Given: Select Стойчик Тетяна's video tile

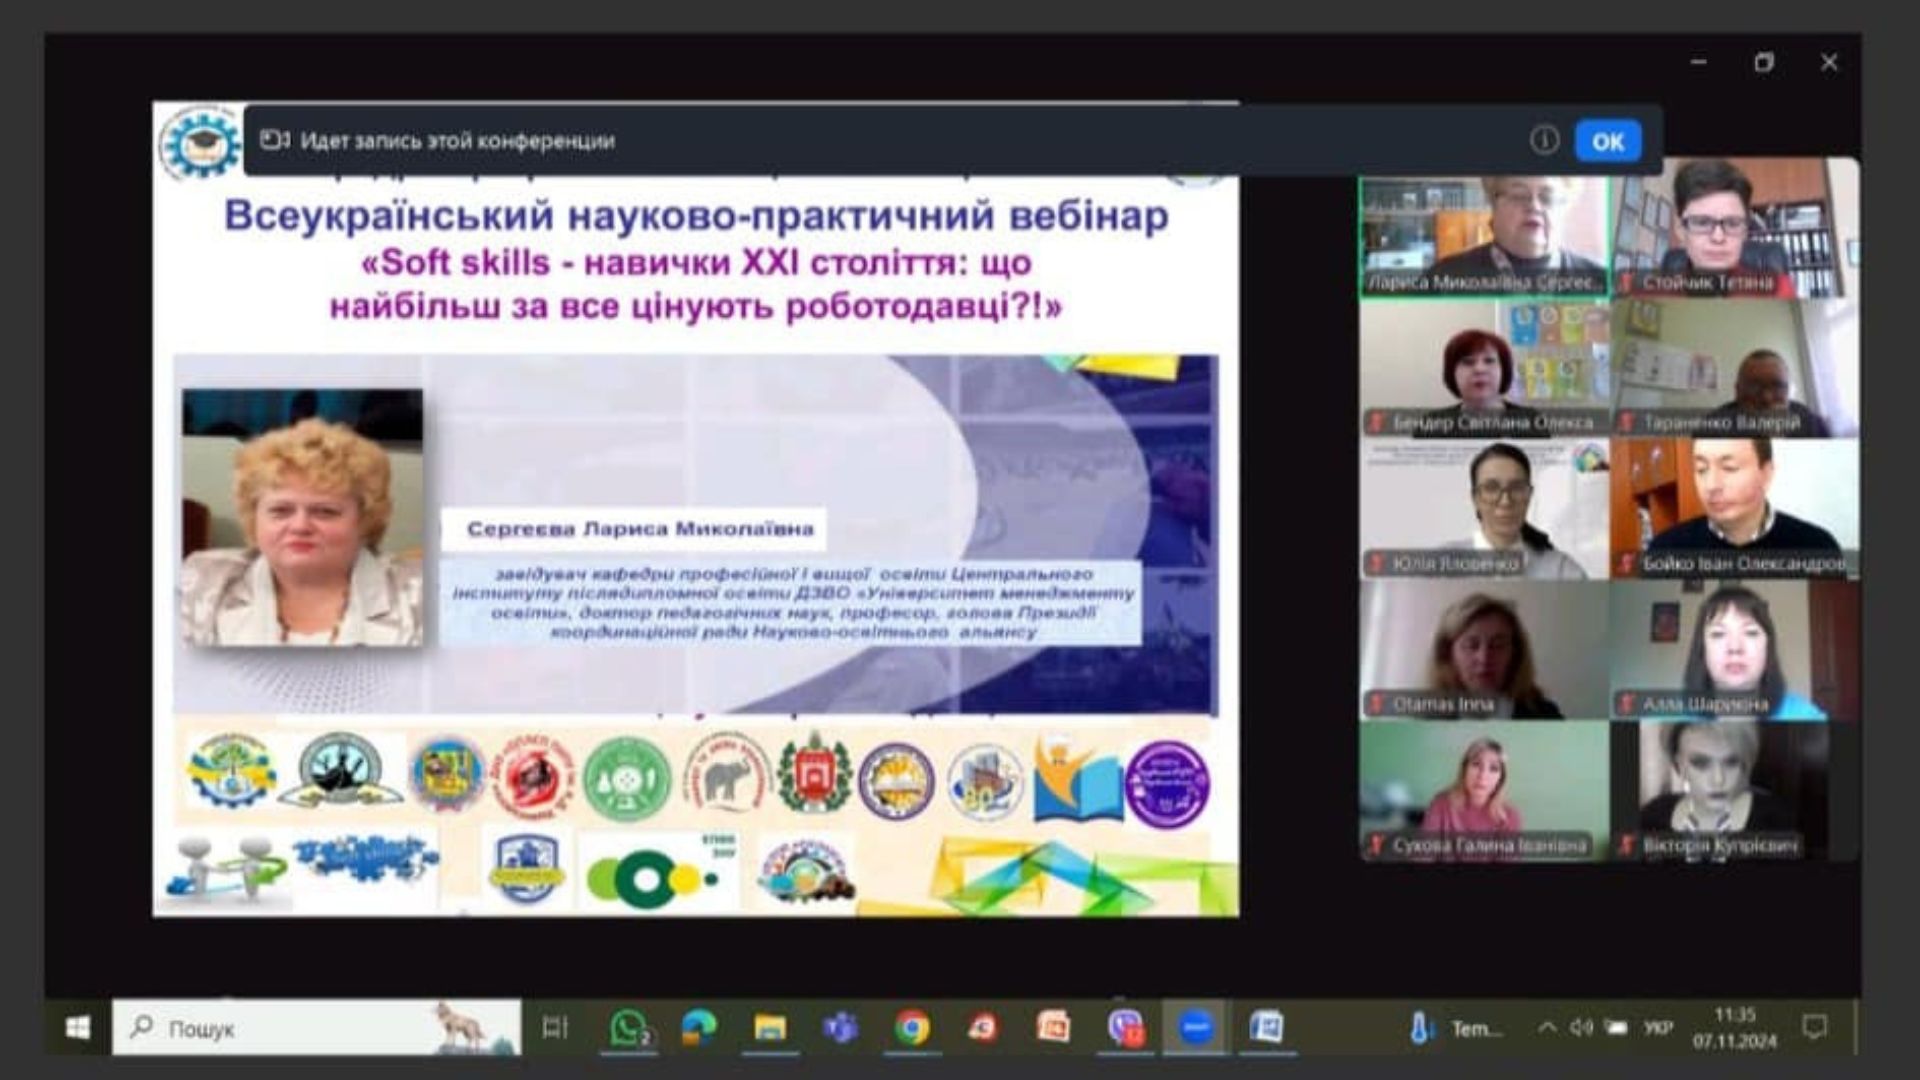Looking at the screenshot, I should pyautogui.click(x=1735, y=230).
